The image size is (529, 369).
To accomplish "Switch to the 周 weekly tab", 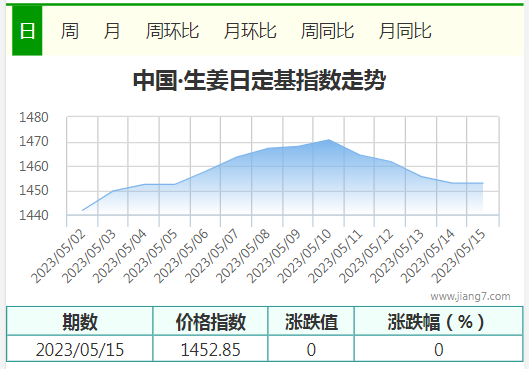I will tap(70, 31).
